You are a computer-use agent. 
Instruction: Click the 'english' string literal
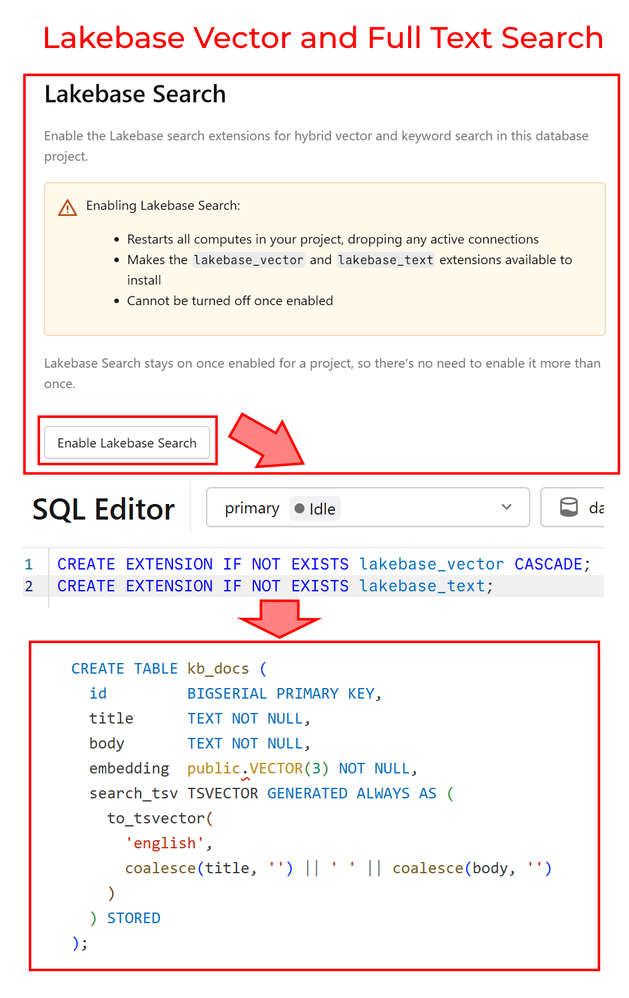(x=164, y=843)
